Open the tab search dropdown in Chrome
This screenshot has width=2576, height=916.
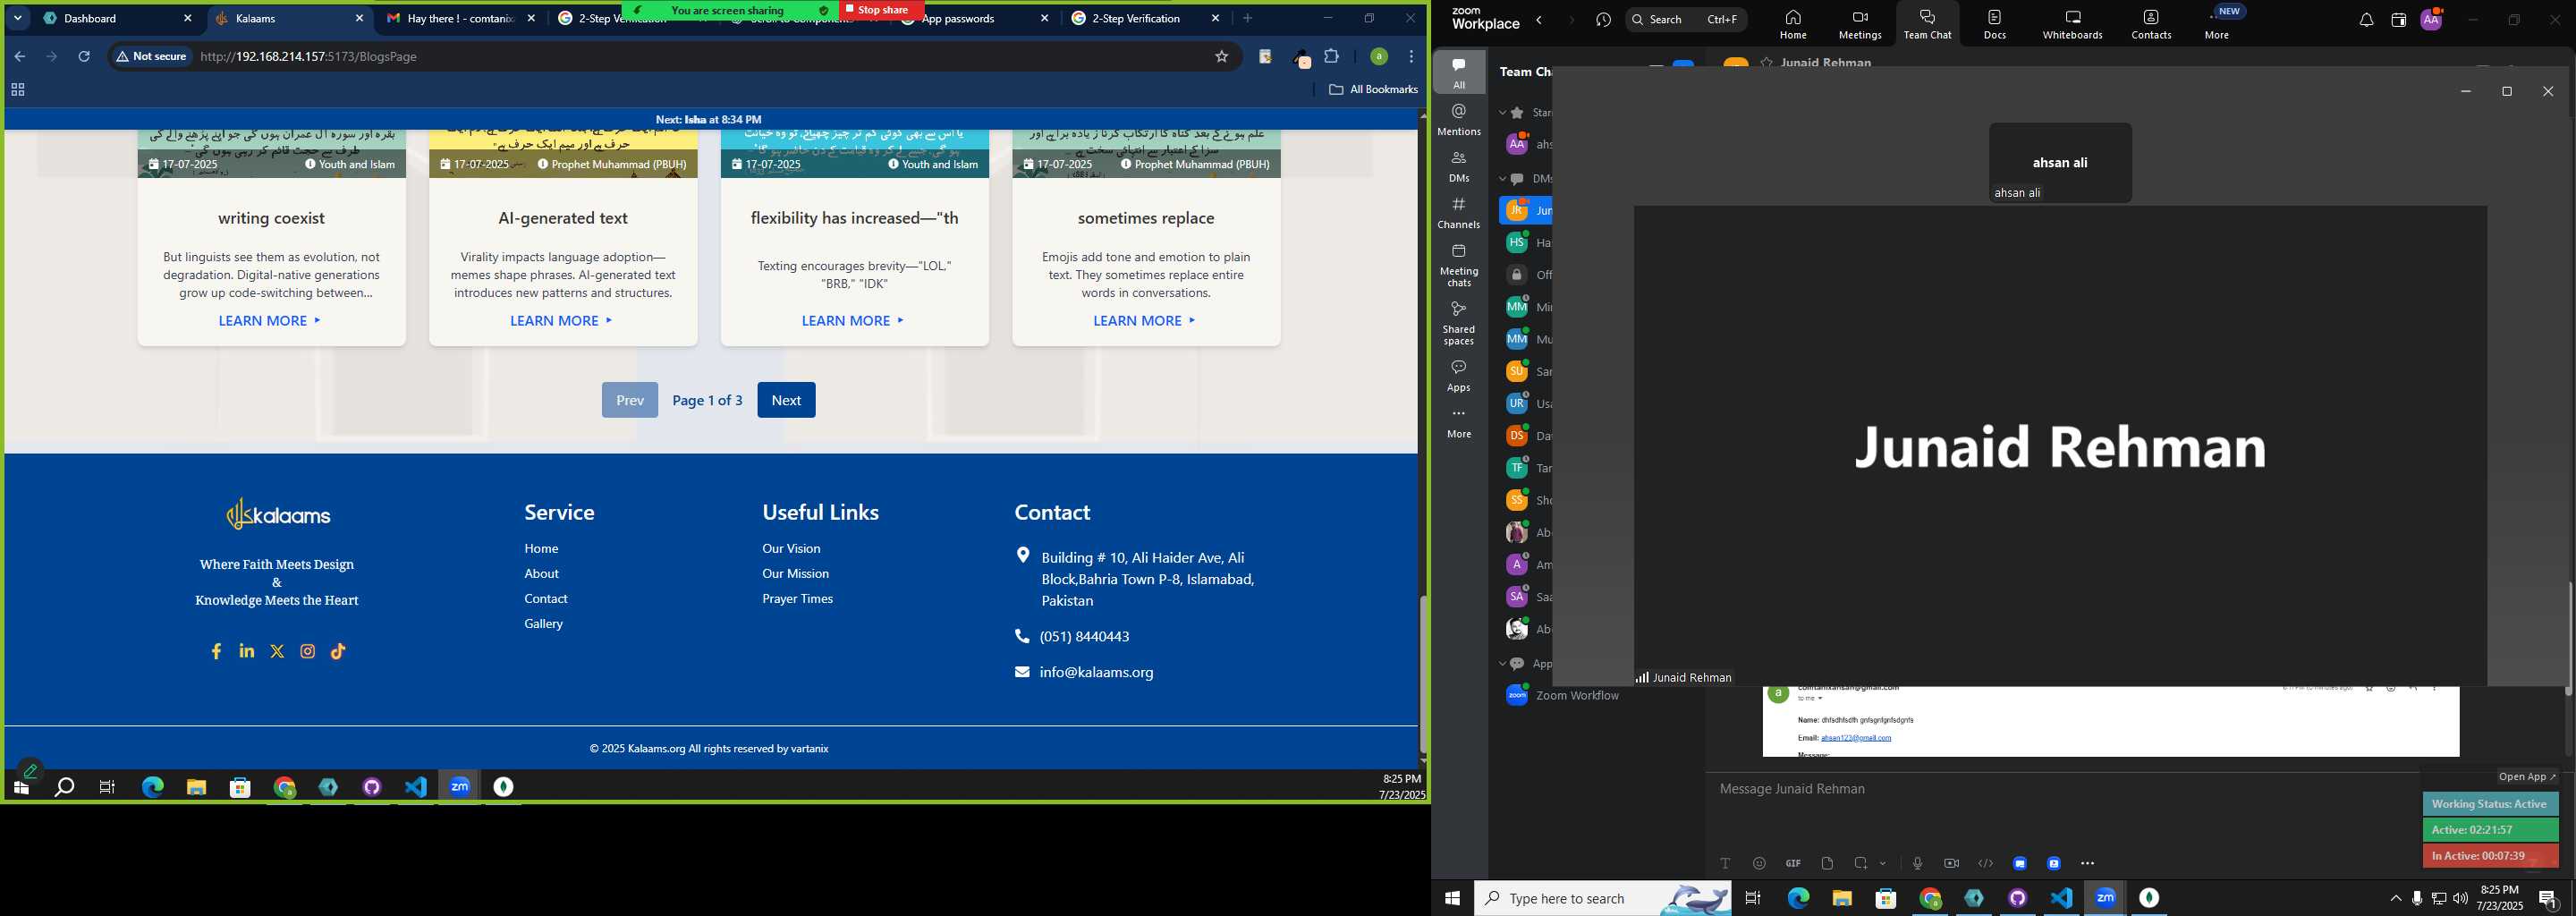click(x=17, y=18)
